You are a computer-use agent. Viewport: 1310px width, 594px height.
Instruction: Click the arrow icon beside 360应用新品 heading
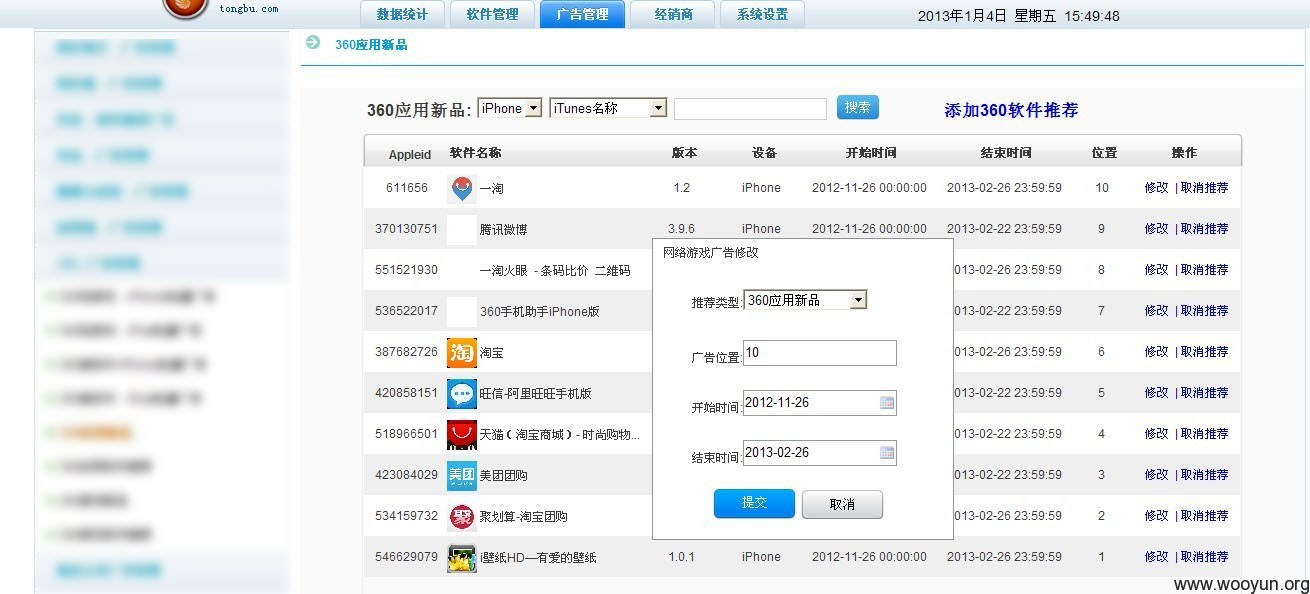click(x=313, y=42)
